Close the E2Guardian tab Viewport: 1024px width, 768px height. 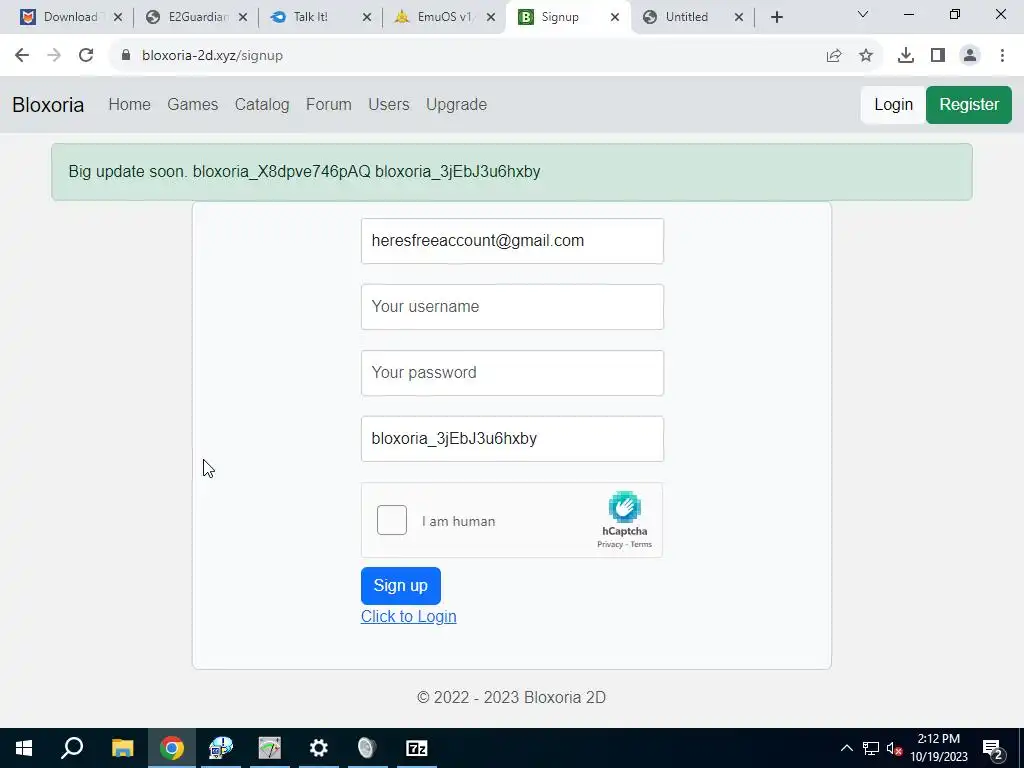click(x=243, y=18)
